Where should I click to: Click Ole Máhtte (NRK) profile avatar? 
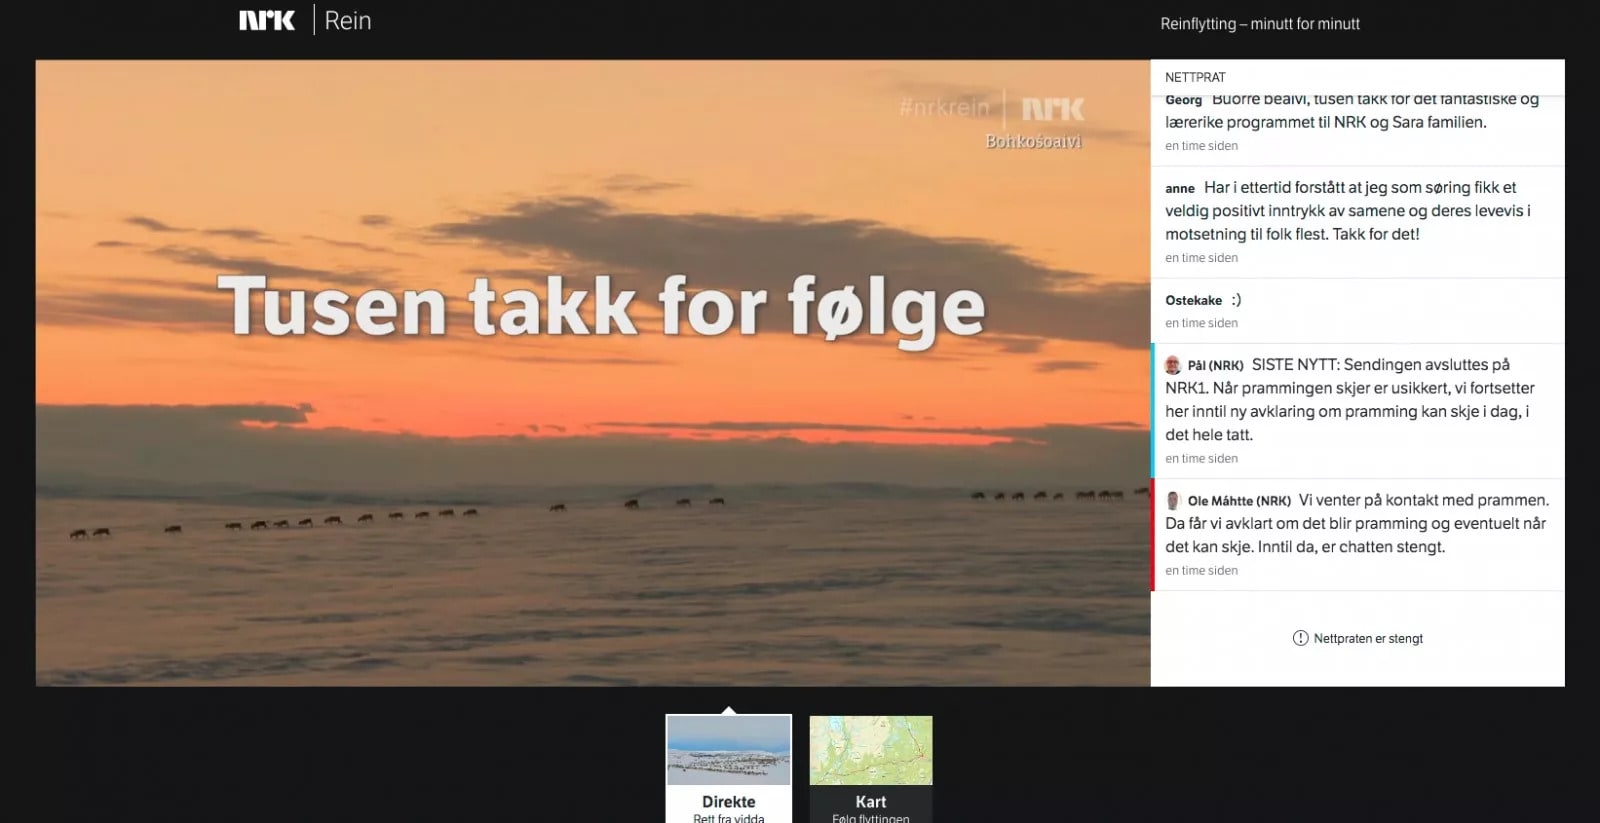coord(1173,501)
